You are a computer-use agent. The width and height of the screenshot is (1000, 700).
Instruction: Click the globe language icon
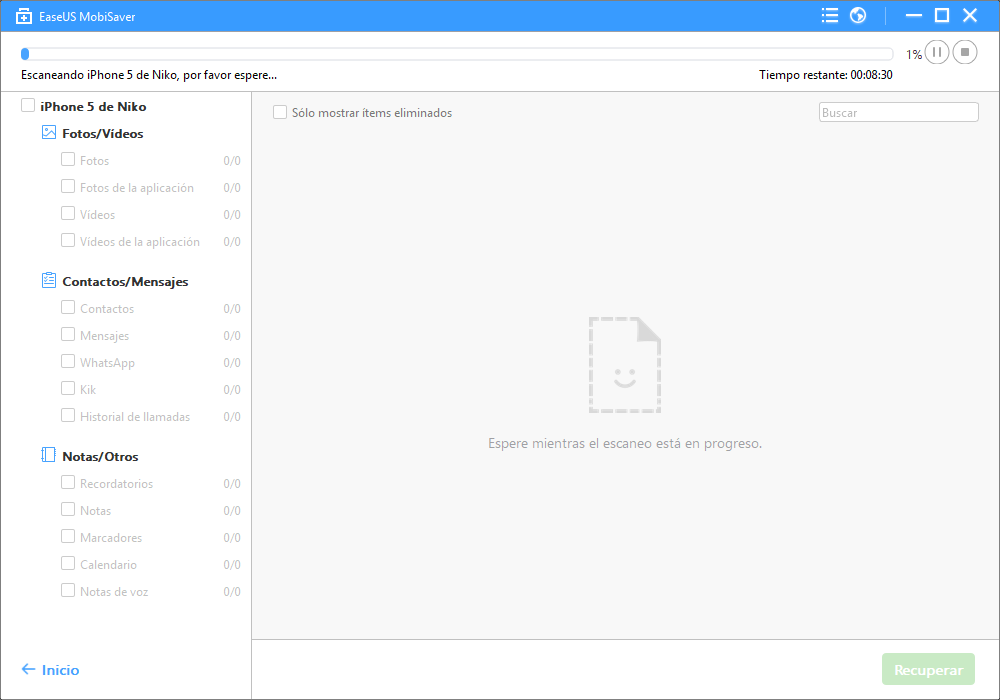[x=857, y=15]
